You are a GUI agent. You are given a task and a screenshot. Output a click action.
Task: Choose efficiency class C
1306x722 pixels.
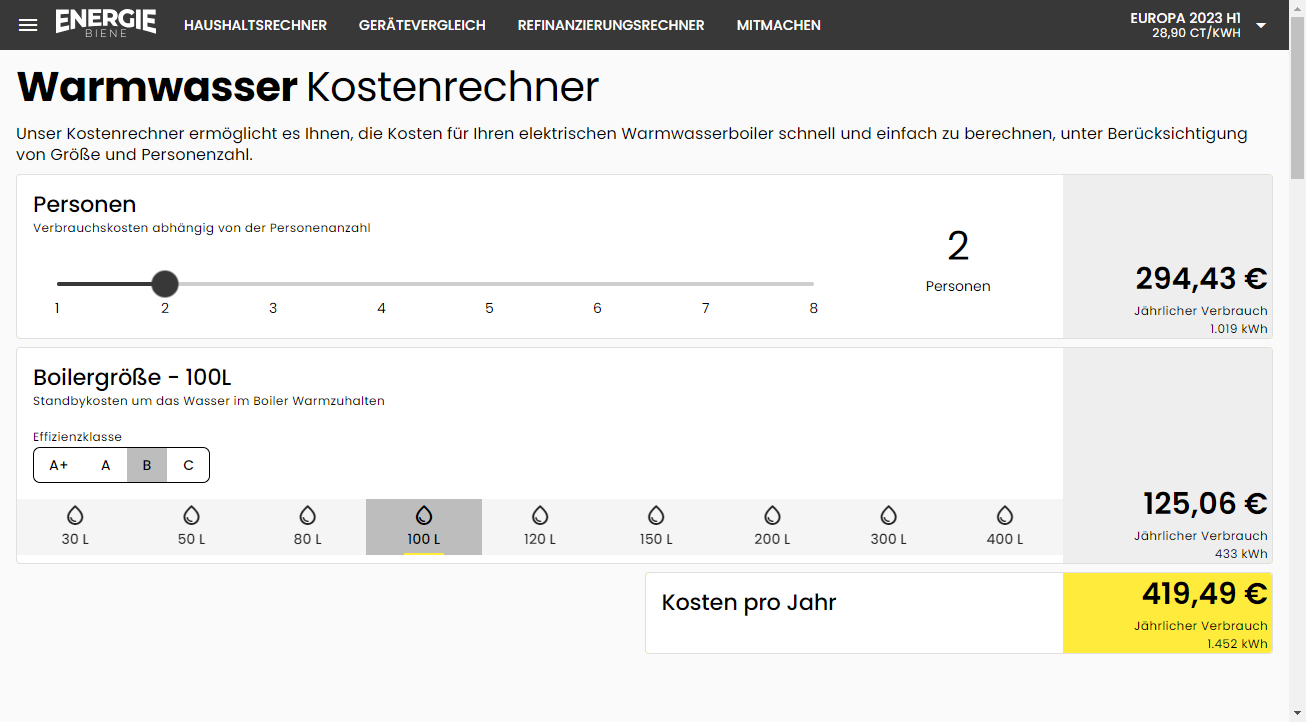(x=188, y=465)
